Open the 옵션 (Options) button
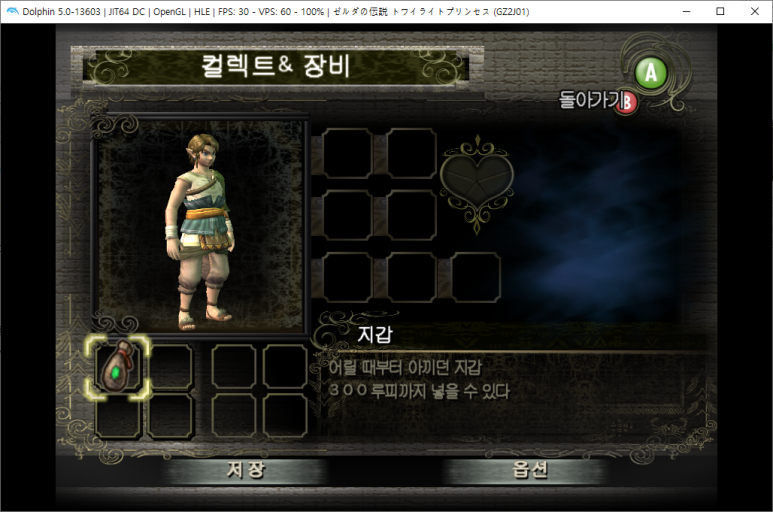The image size is (773, 512). (x=530, y=470)
